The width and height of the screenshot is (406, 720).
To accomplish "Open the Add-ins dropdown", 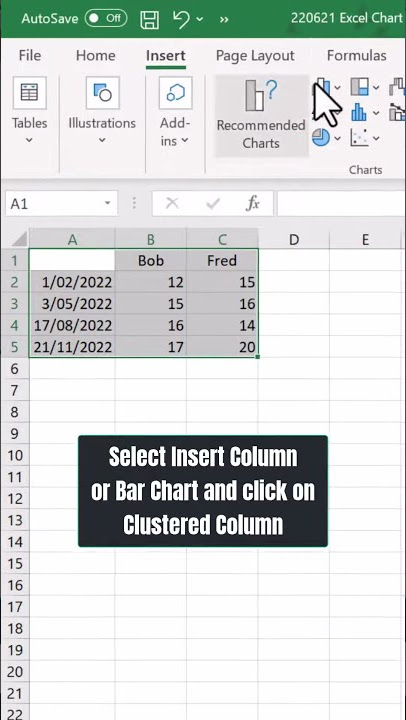I will 175,112.
